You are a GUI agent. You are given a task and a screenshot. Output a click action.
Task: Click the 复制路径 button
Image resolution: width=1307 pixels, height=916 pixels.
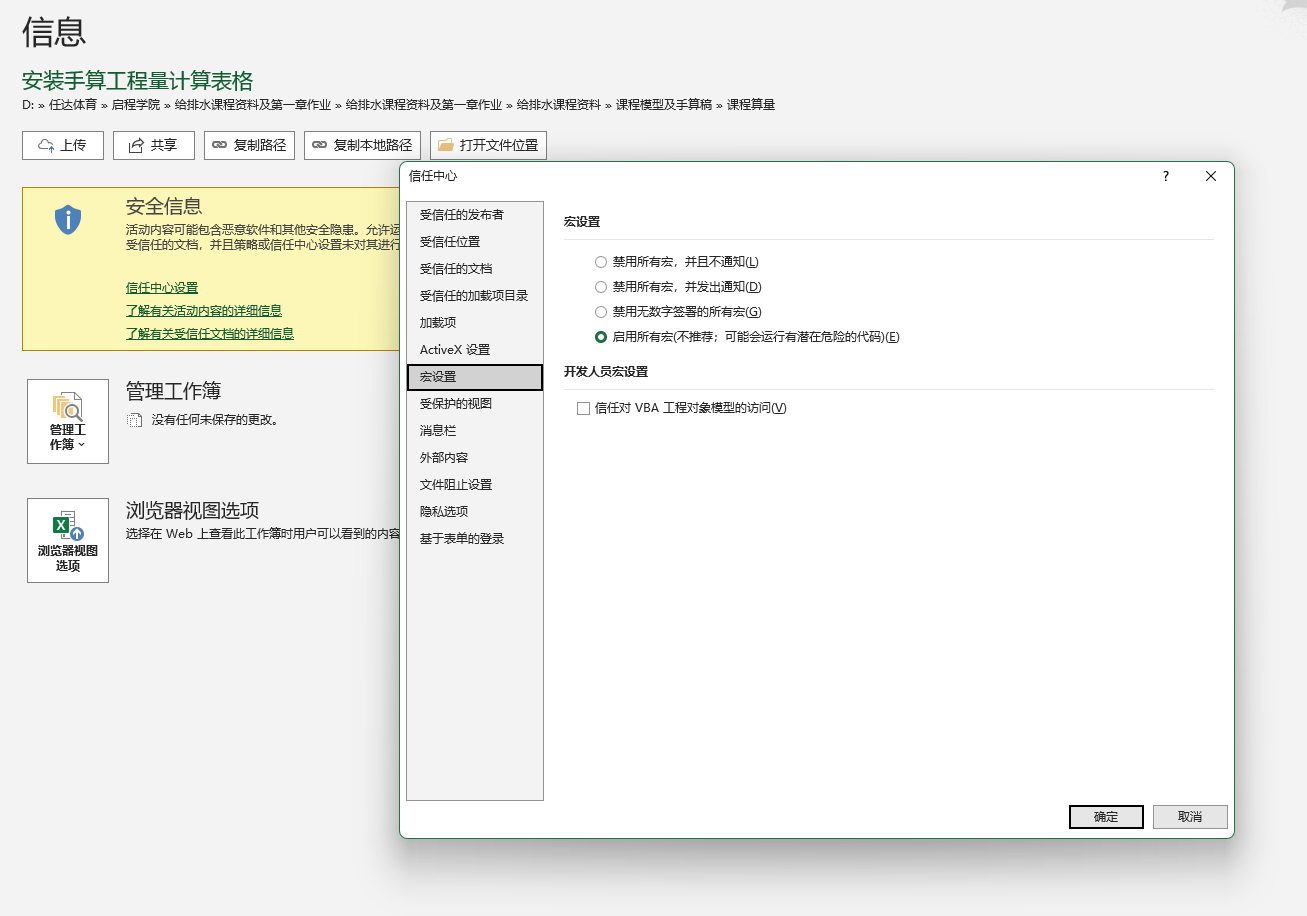249,146
